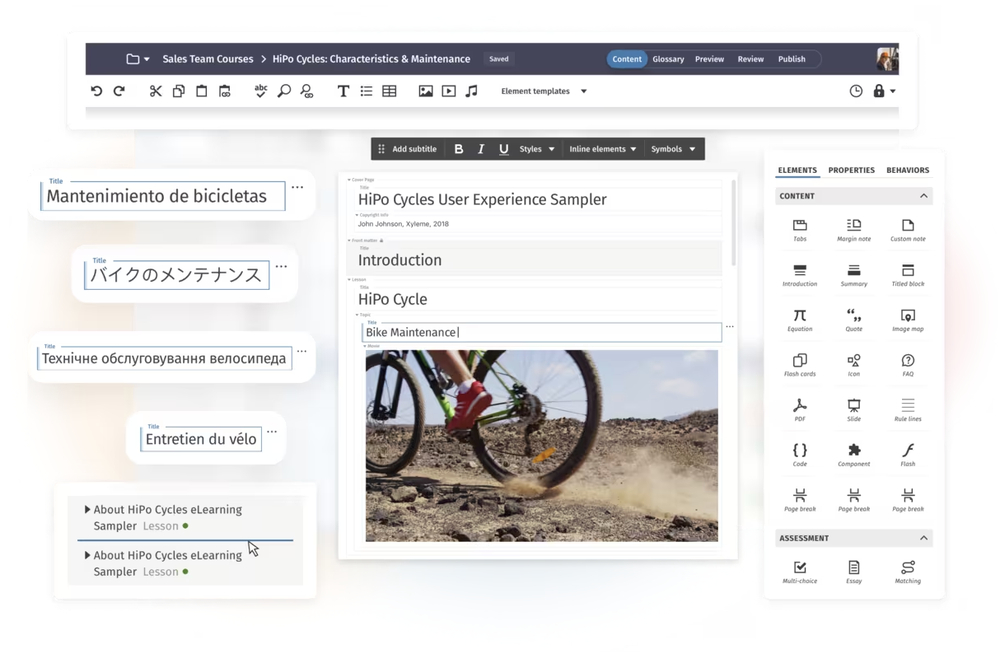Click the Undo icon
Image resolution: width=1000 pixels, height=654 pixels.
(96, 91)
